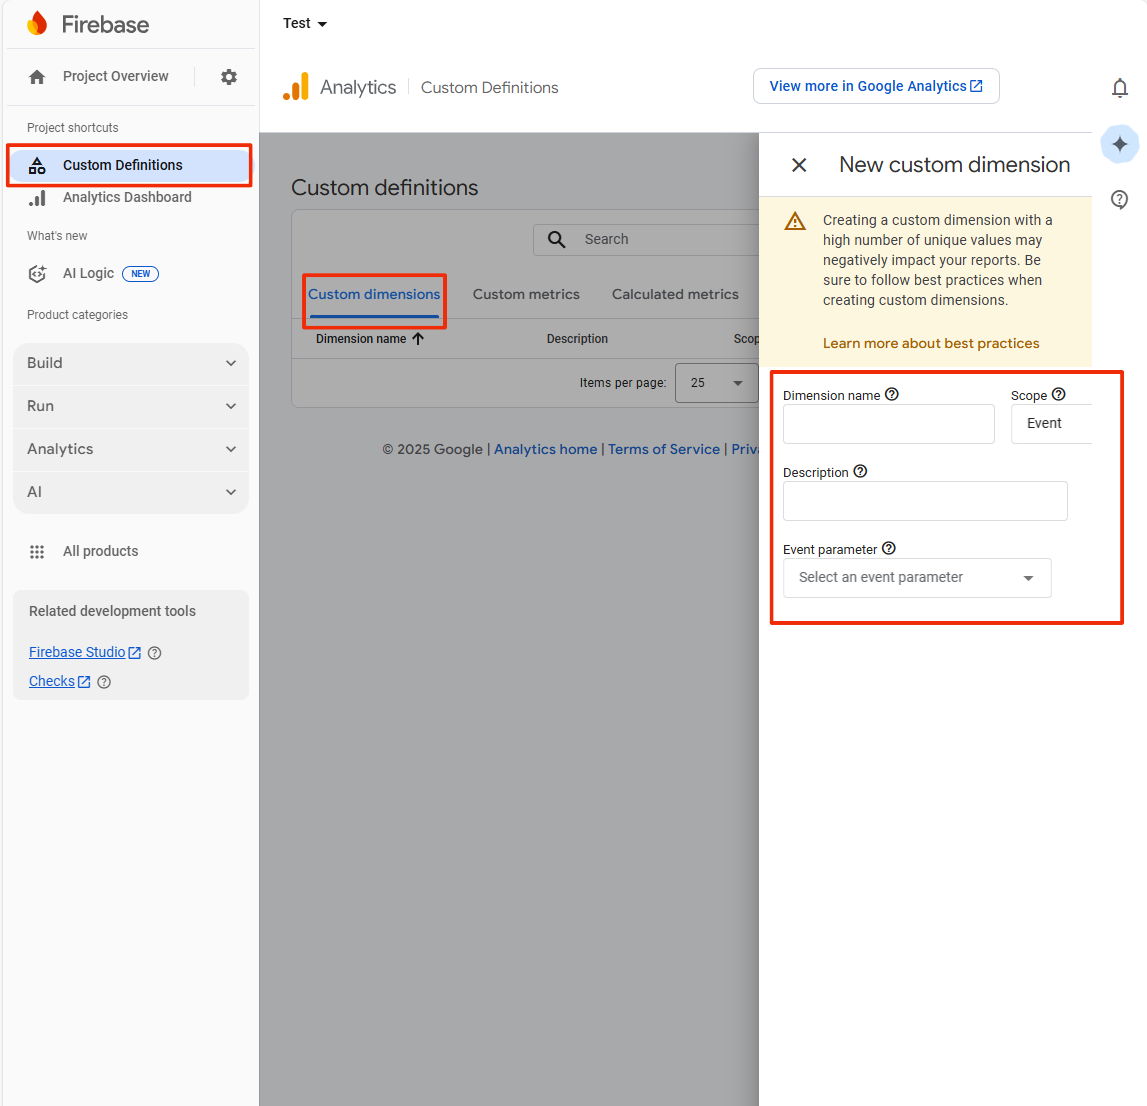Open help via the question mark icon
The image size is (1147, 1106).
[x=1119, y=200]
